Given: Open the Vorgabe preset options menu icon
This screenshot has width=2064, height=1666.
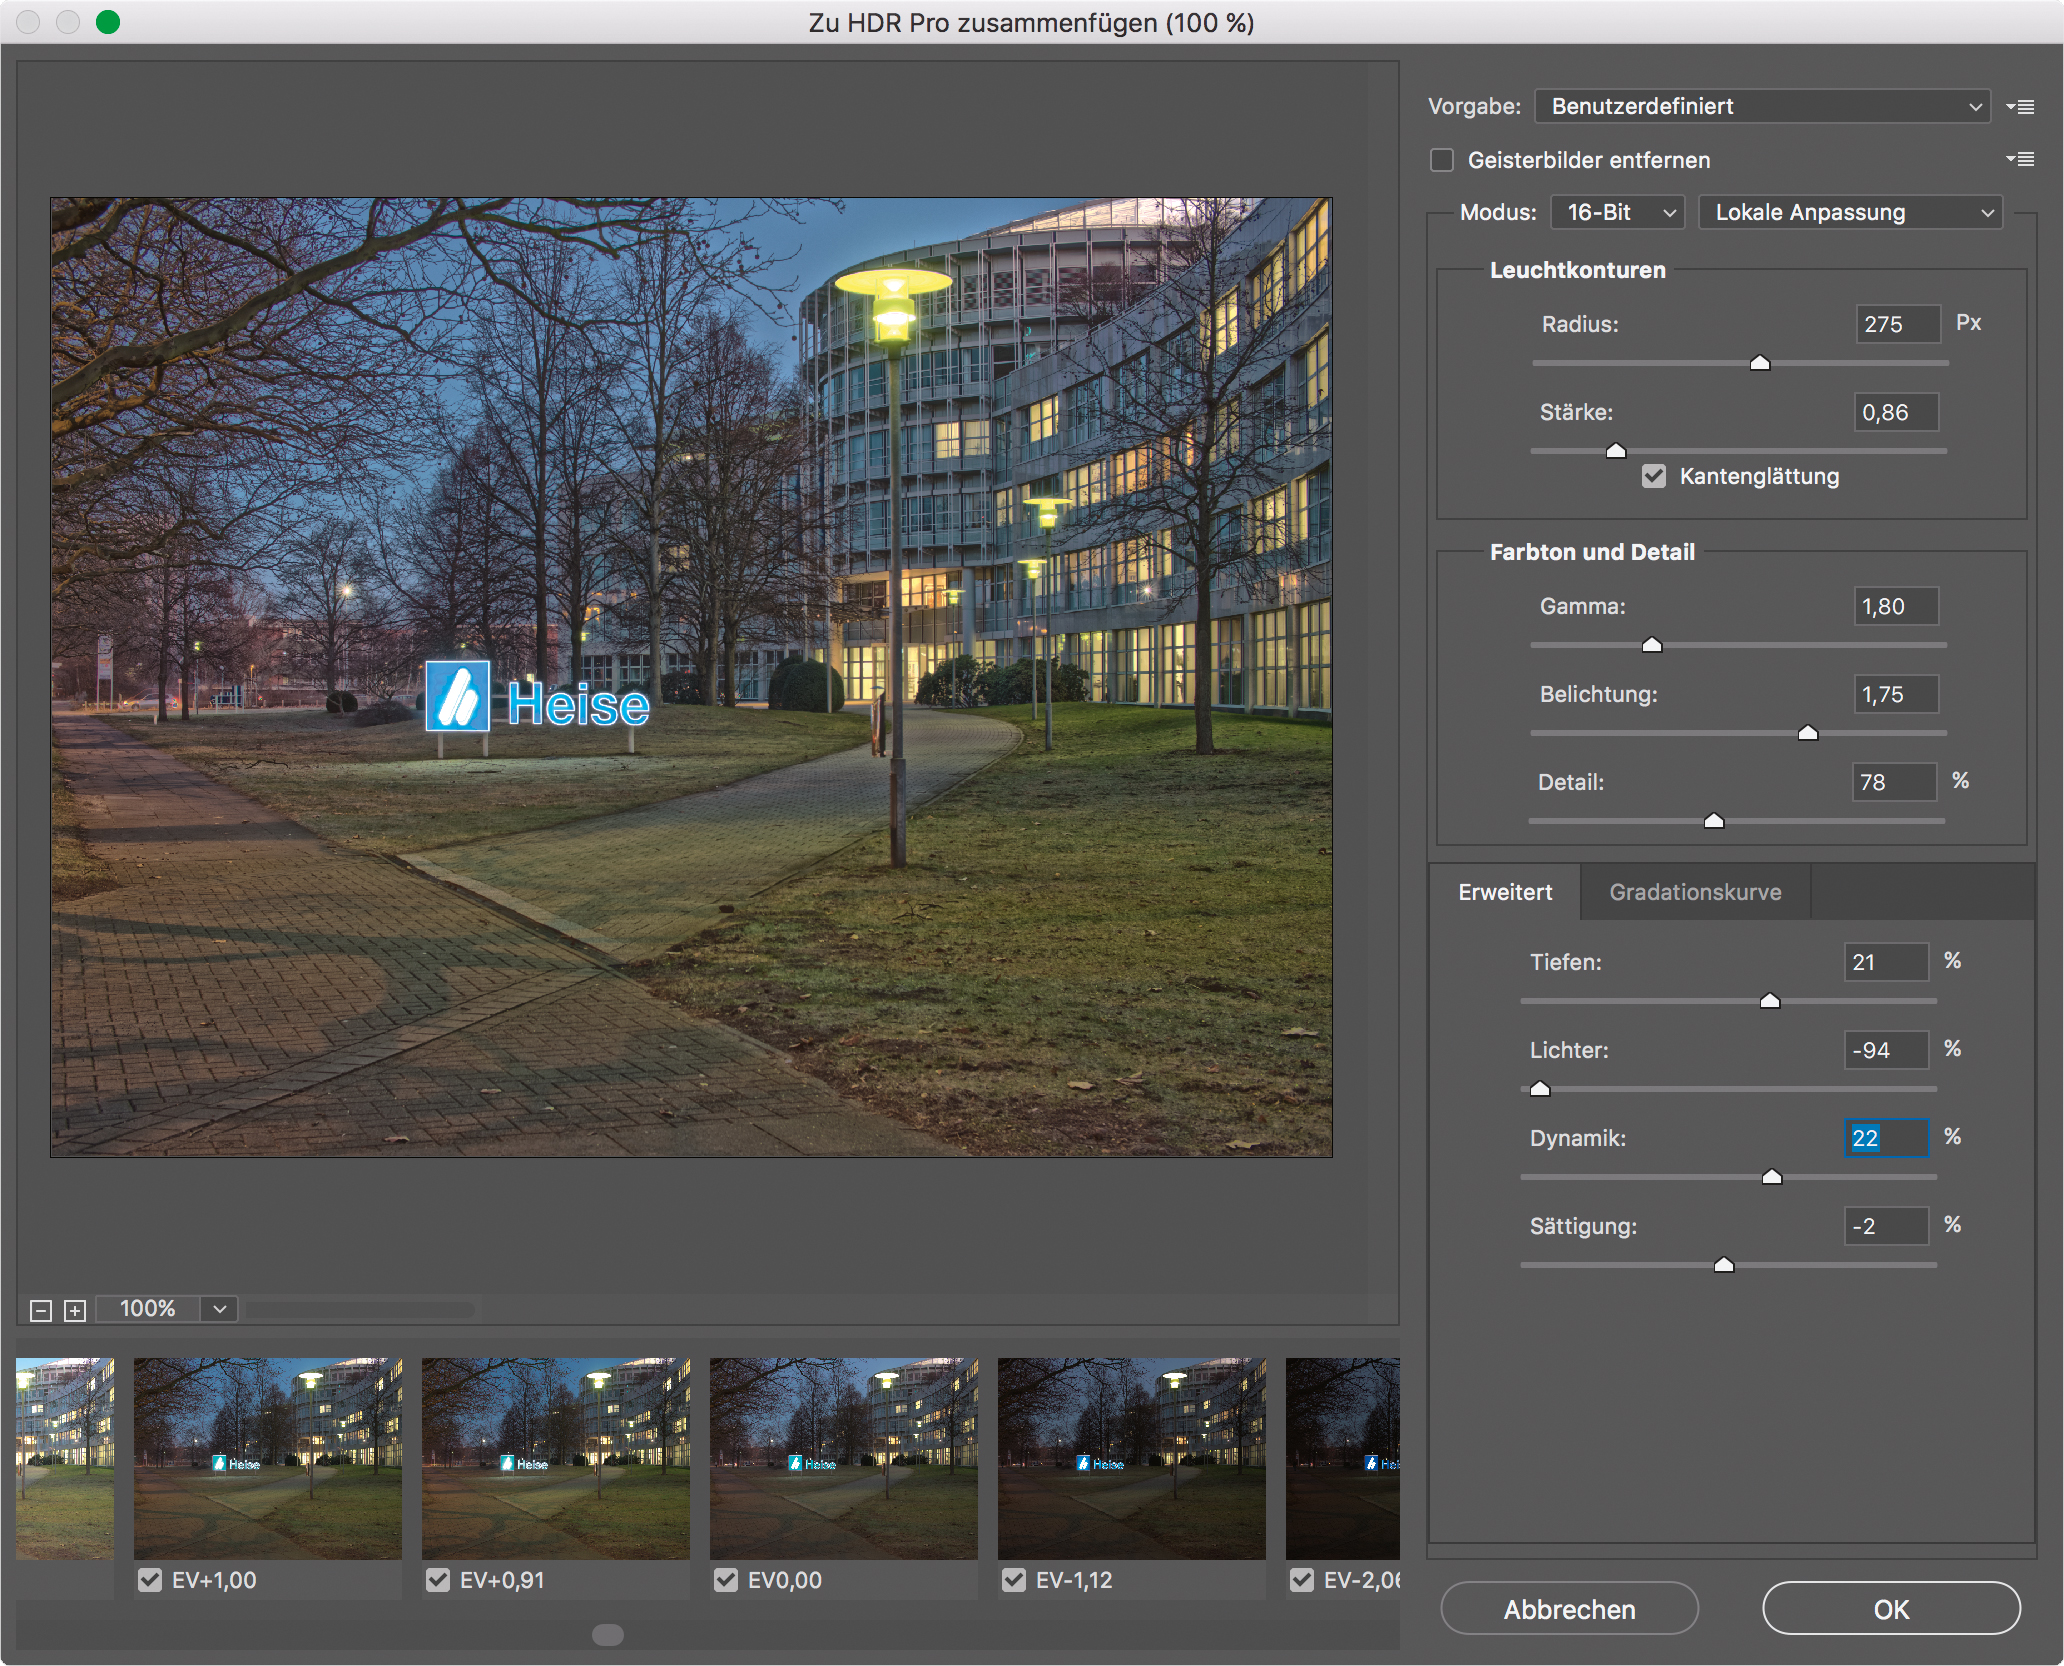Looking at the screenshot, I should pos(2020,107).
